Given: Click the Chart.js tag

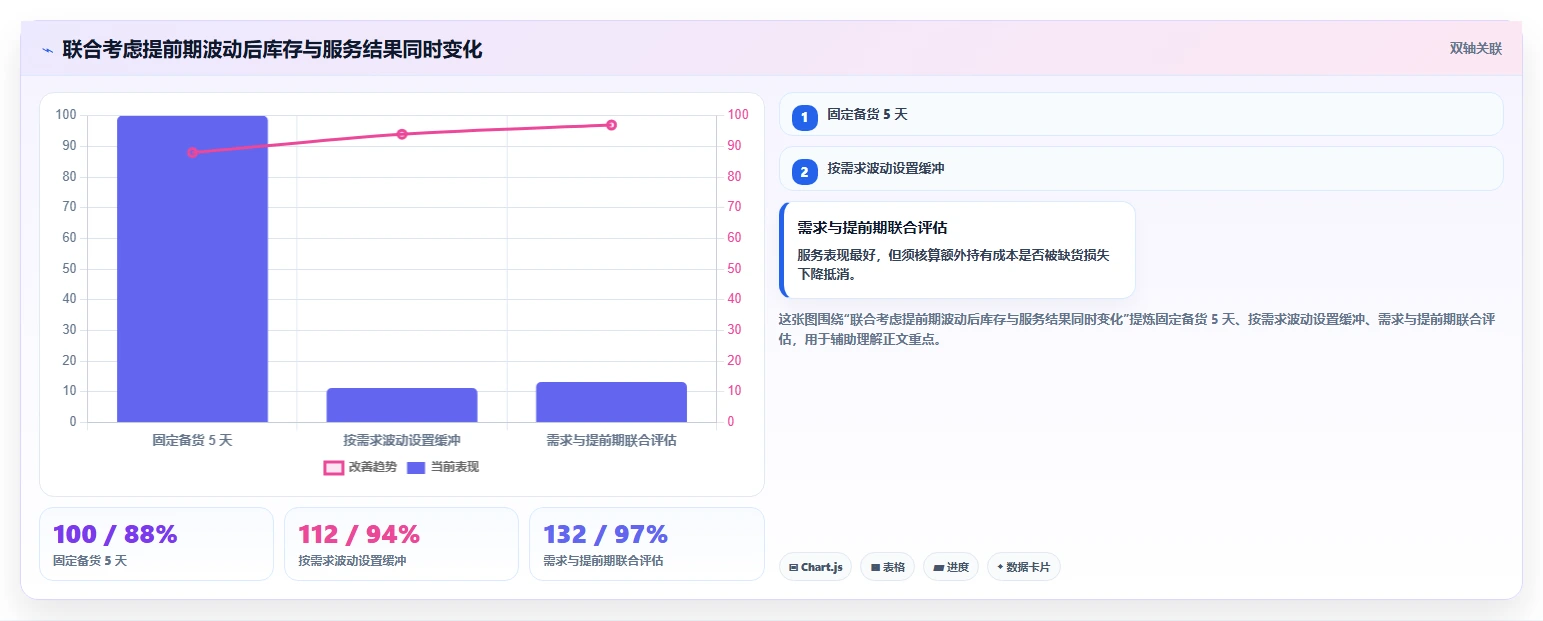Looking at the screenshot, I should pos(815,567).
